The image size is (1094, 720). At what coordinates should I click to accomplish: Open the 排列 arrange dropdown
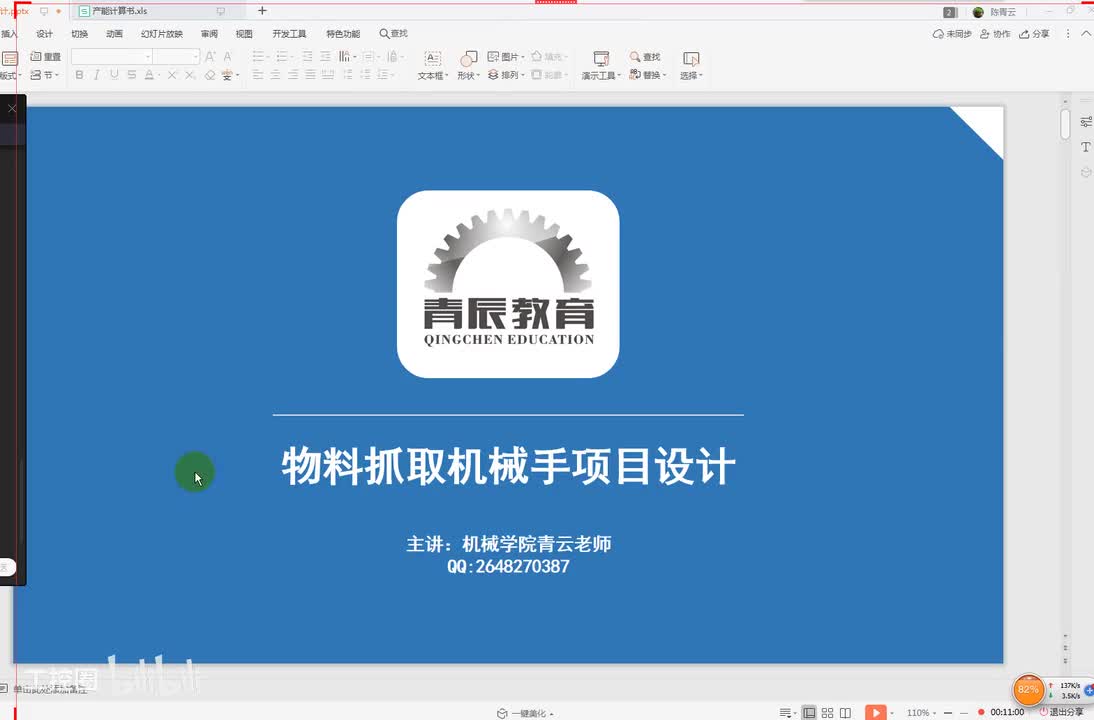[505, 75]
